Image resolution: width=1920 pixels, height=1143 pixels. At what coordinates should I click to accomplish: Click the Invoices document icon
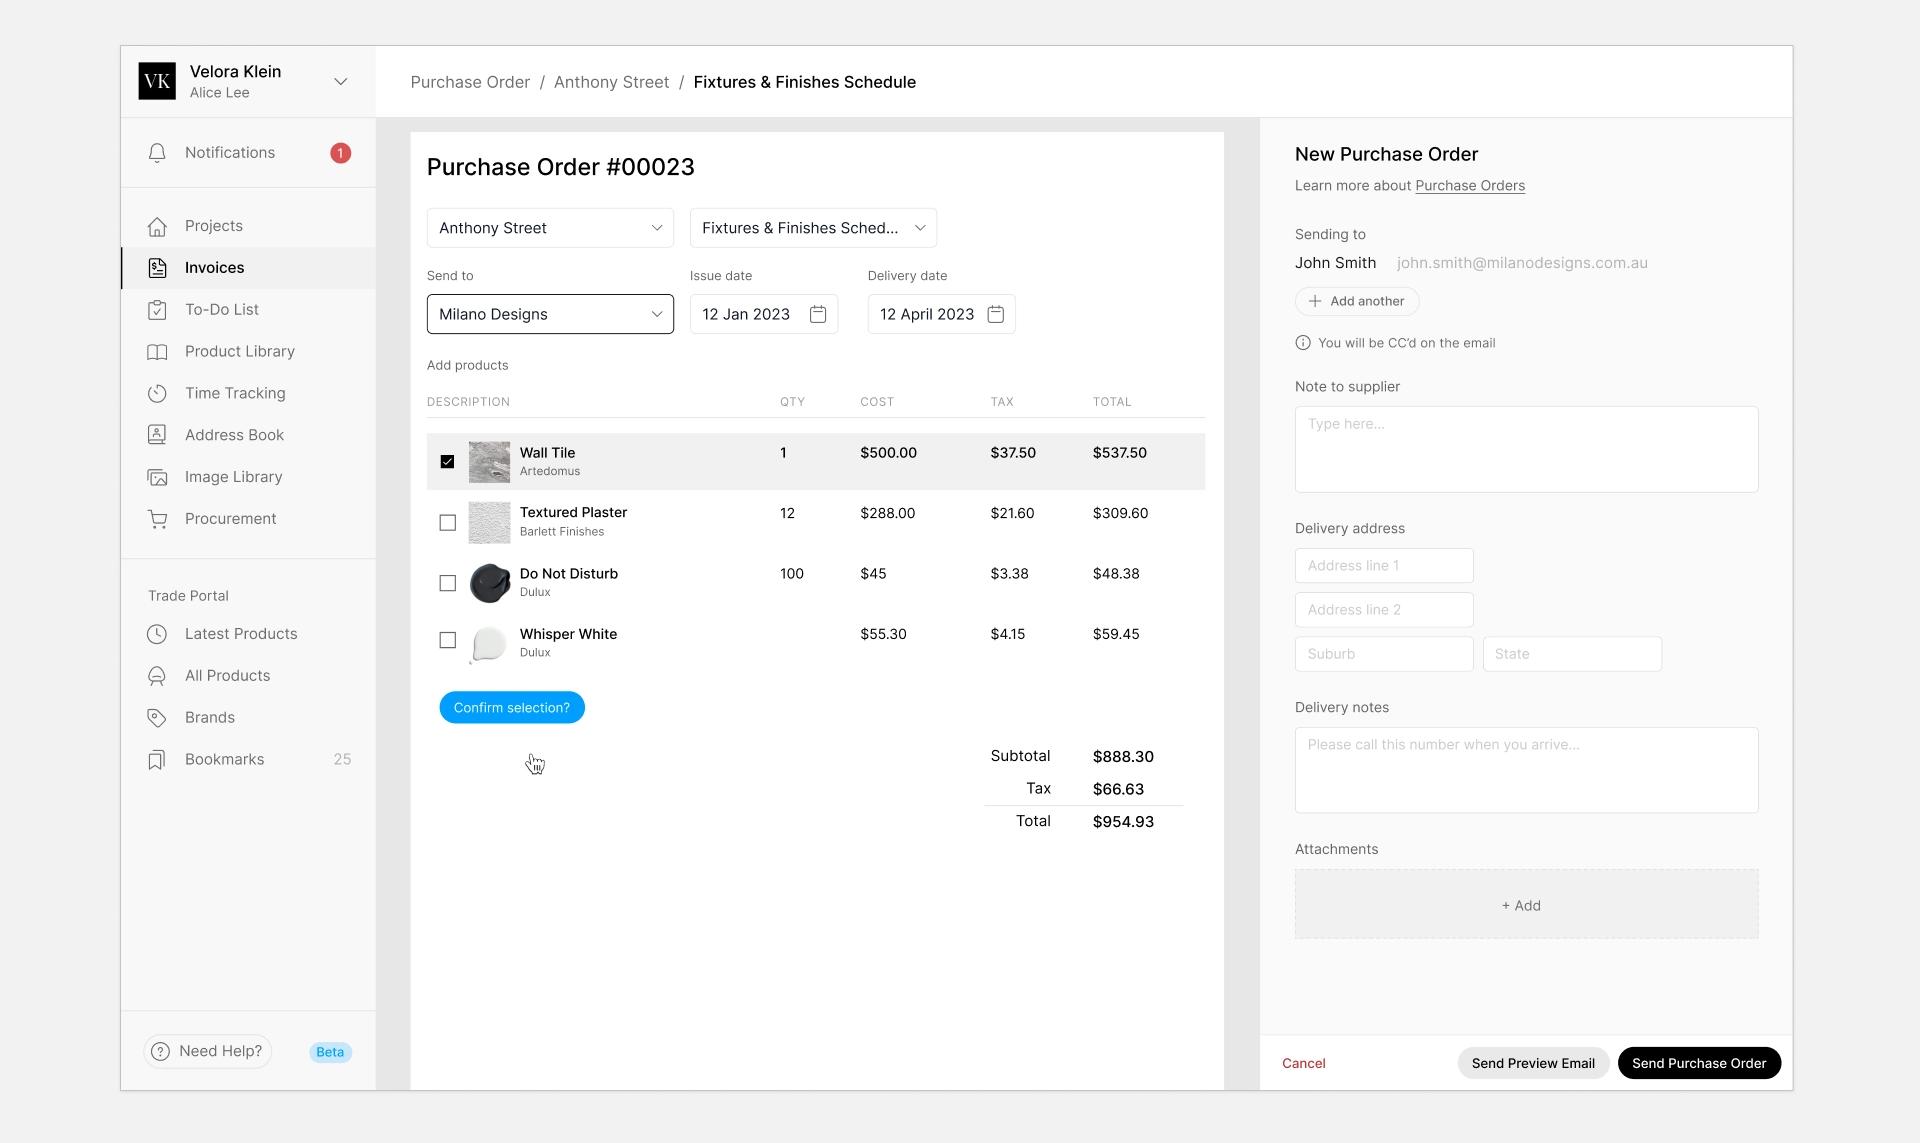click(157, 268)
